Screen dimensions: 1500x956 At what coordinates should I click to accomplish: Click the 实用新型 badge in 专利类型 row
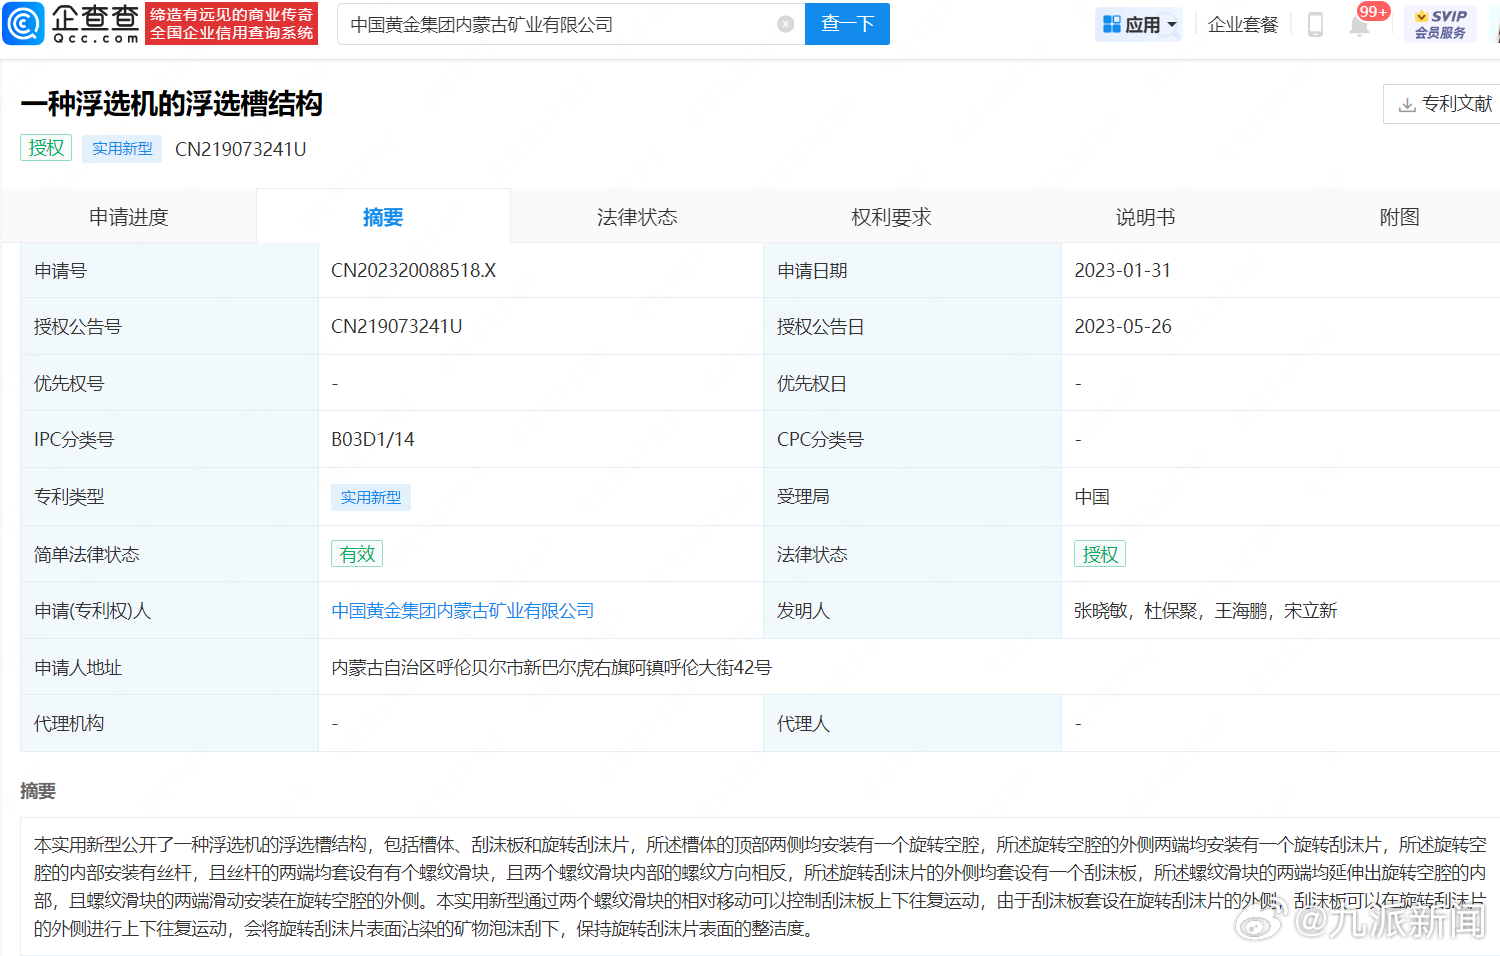(371, 497)
